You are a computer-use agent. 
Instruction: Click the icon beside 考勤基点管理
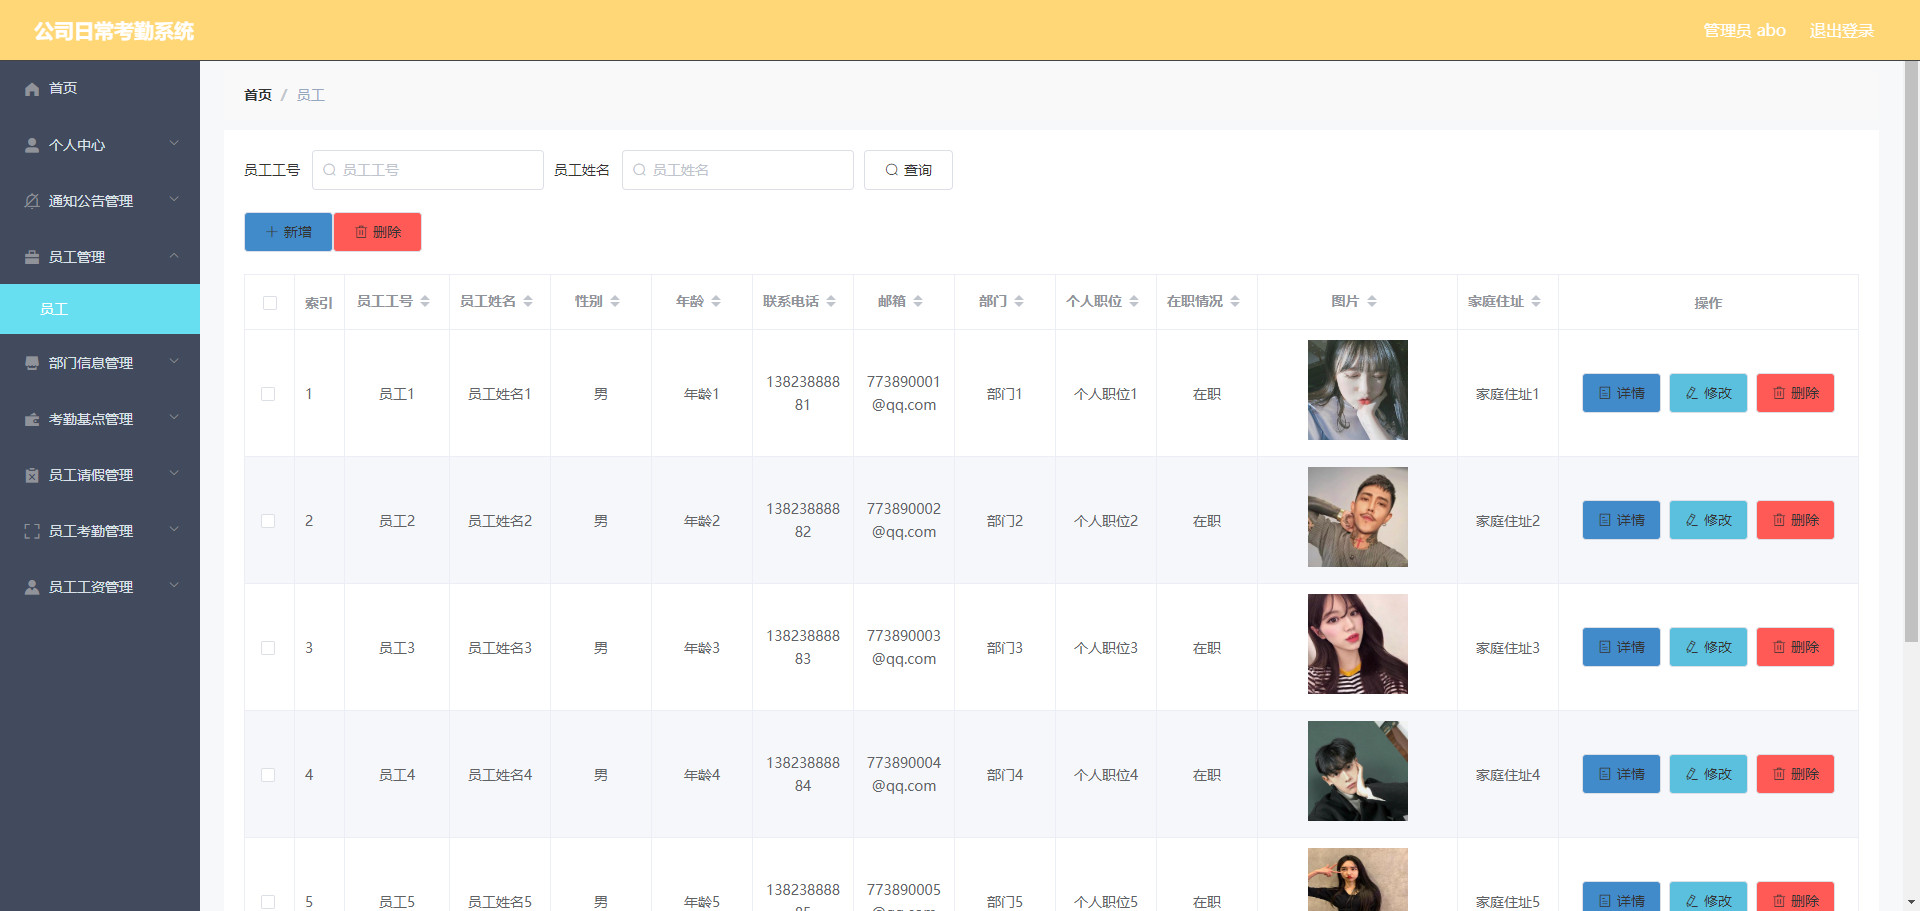(32, 419)
